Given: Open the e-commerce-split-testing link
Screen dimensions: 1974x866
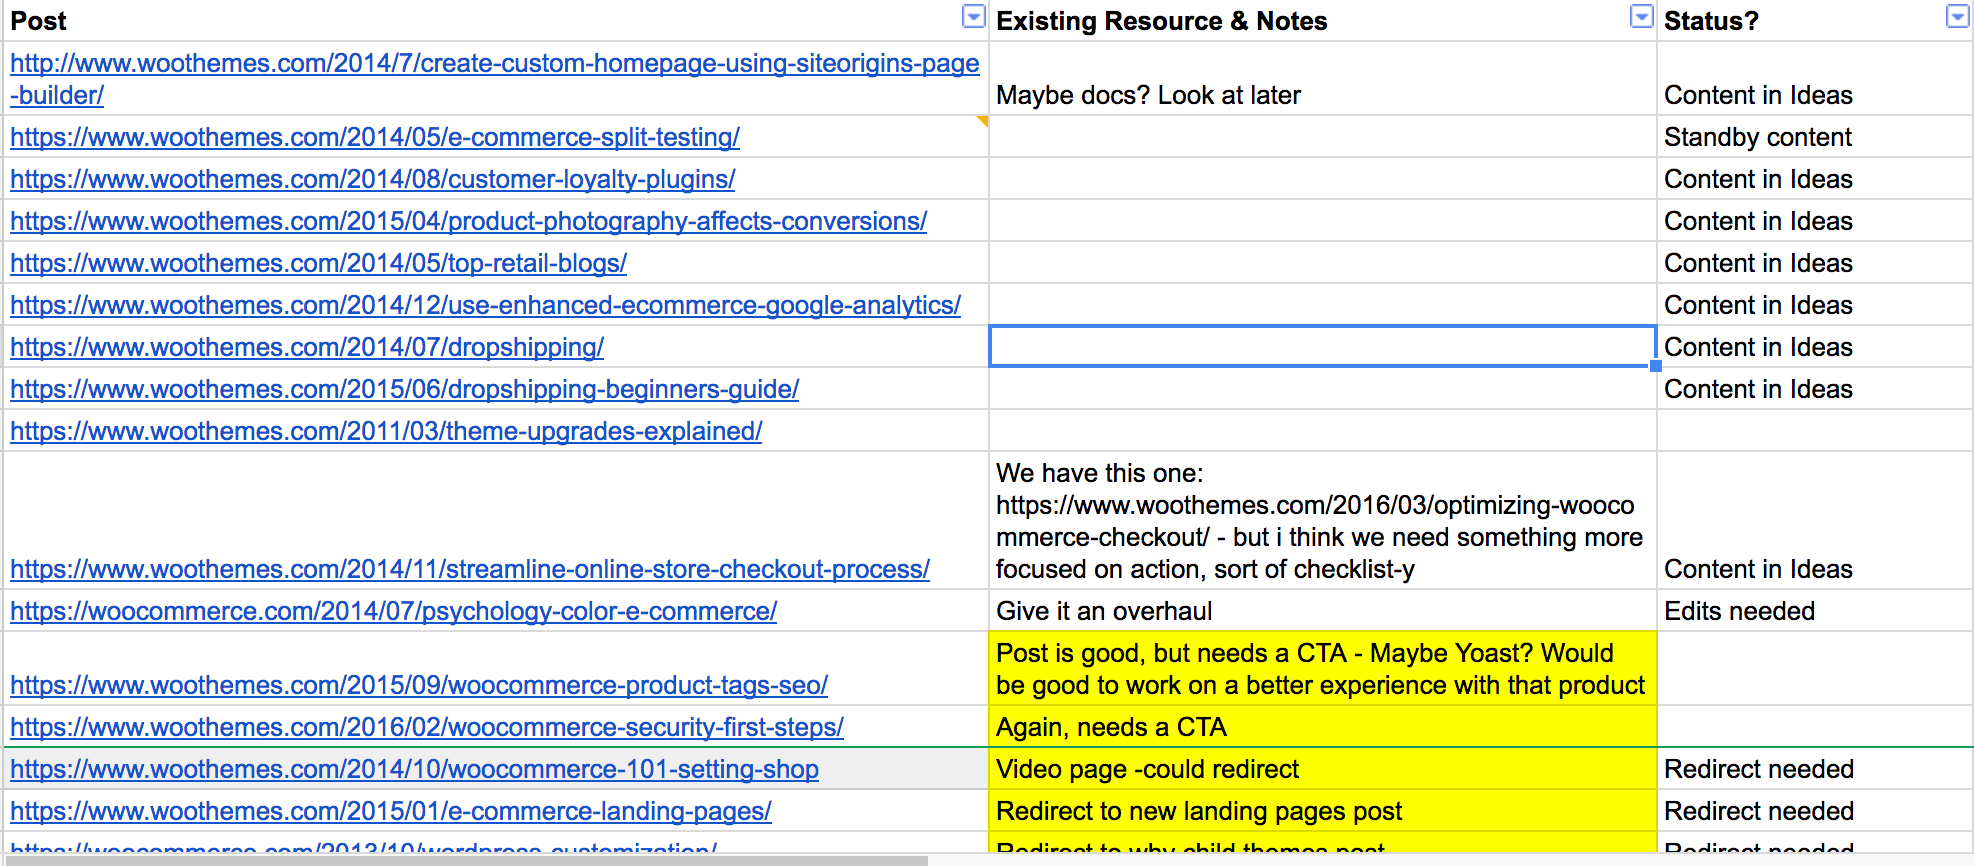Looking at the screenshot, I should [x=375, y=137].
